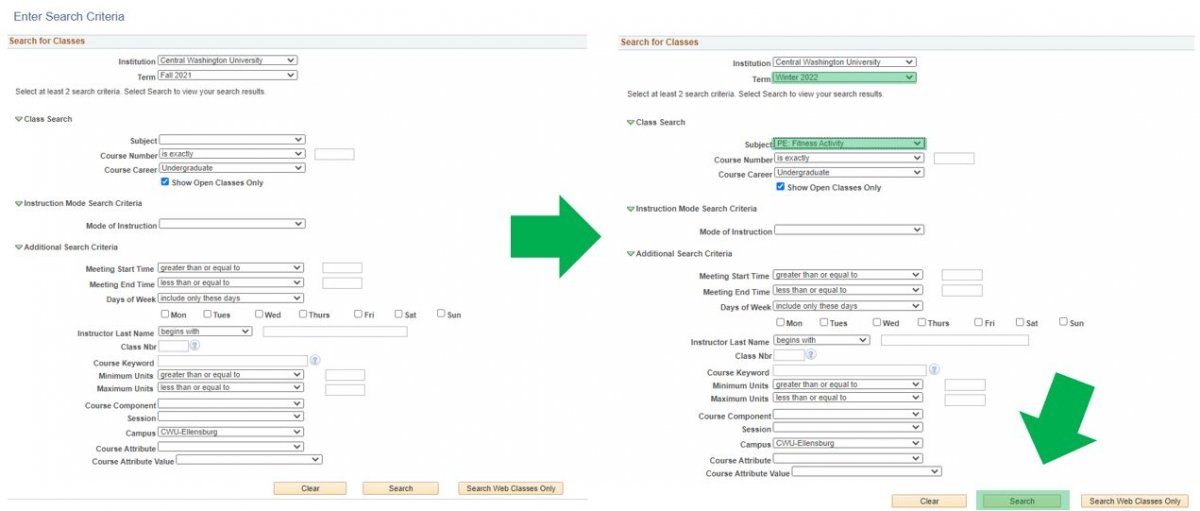Open Course Attribute dropdown in Winter 2022 form
1200x511 pixels.
[x=848, y=459]
